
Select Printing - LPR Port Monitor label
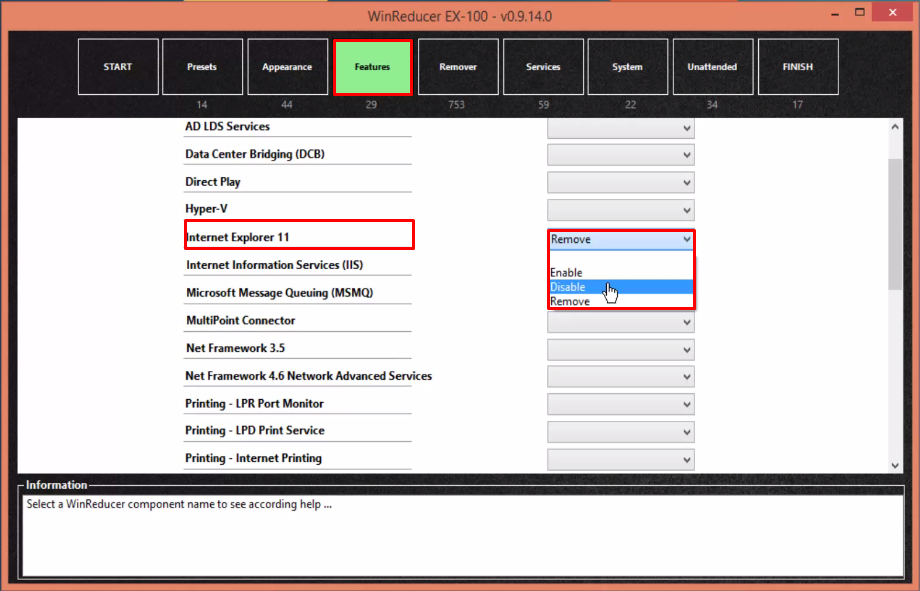point(255,404)
